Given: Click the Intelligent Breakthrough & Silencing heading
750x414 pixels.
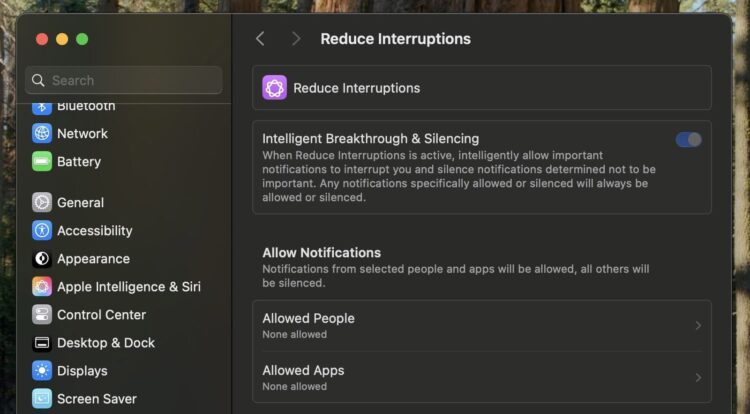Looking at the screenshot, I should point(371,139).
